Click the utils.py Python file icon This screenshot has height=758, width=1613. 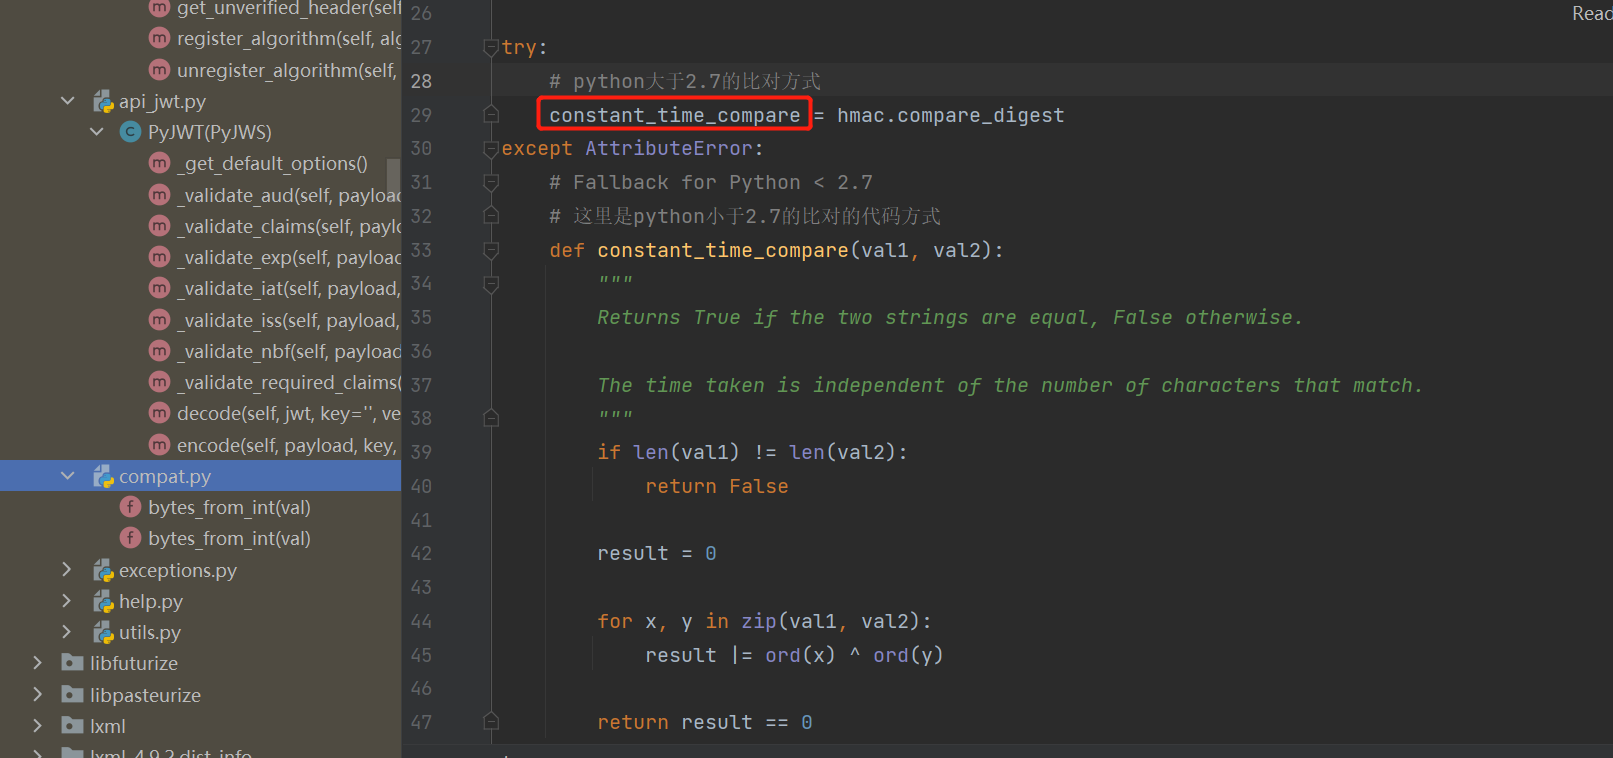coord(103,632)
